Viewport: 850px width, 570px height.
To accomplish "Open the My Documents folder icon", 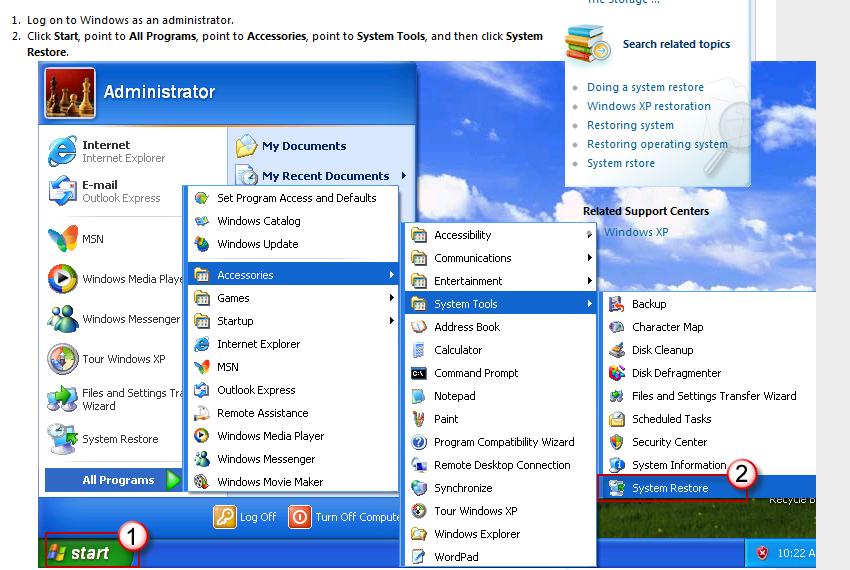I will [246, 145].
